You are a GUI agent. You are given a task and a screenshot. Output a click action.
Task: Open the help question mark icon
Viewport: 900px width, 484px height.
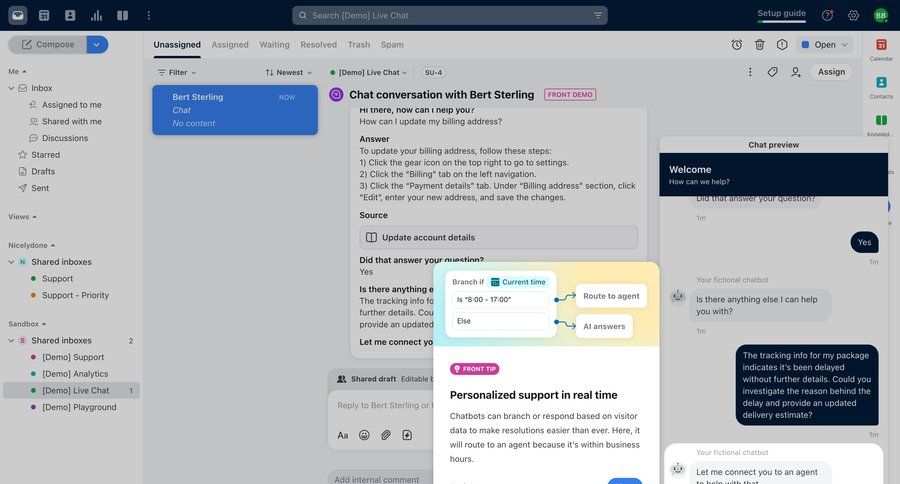827,16
